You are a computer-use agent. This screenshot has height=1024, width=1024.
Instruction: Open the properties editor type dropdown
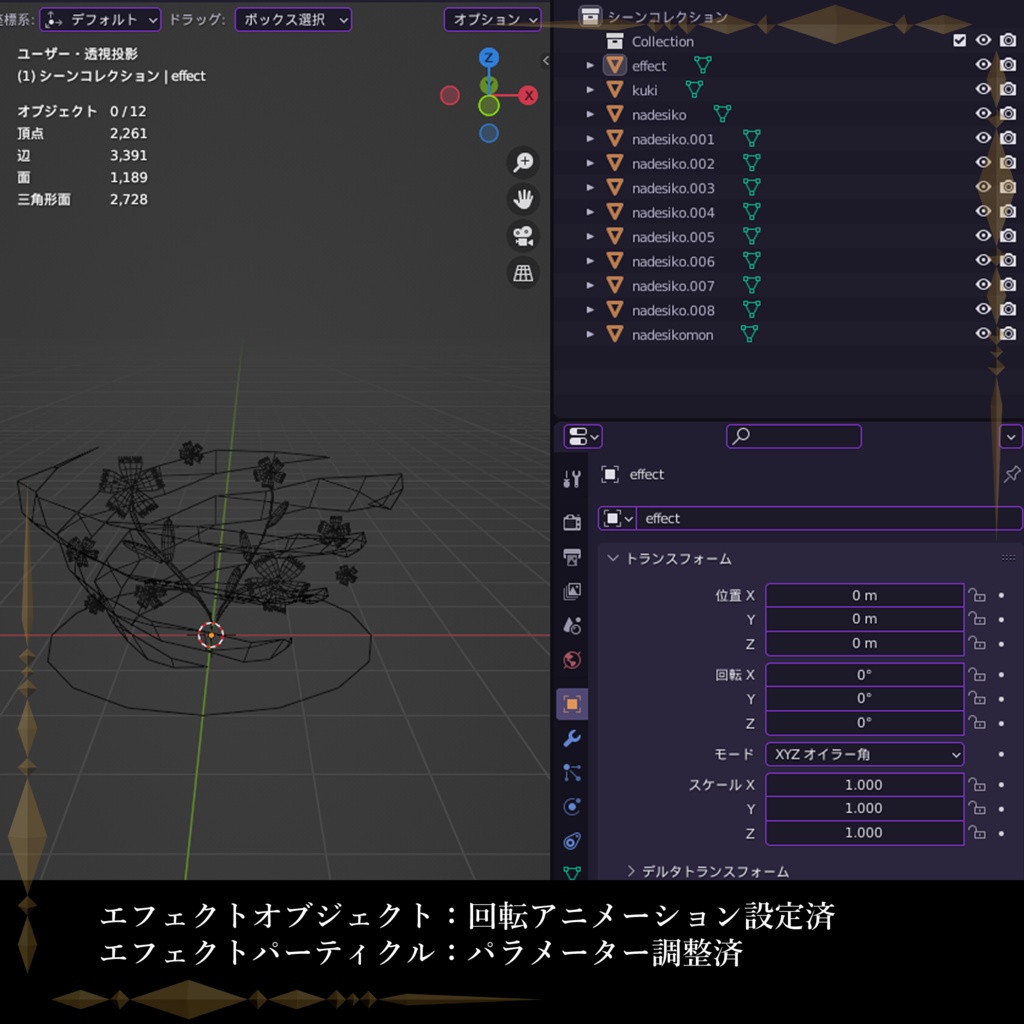tap(583, 436)
